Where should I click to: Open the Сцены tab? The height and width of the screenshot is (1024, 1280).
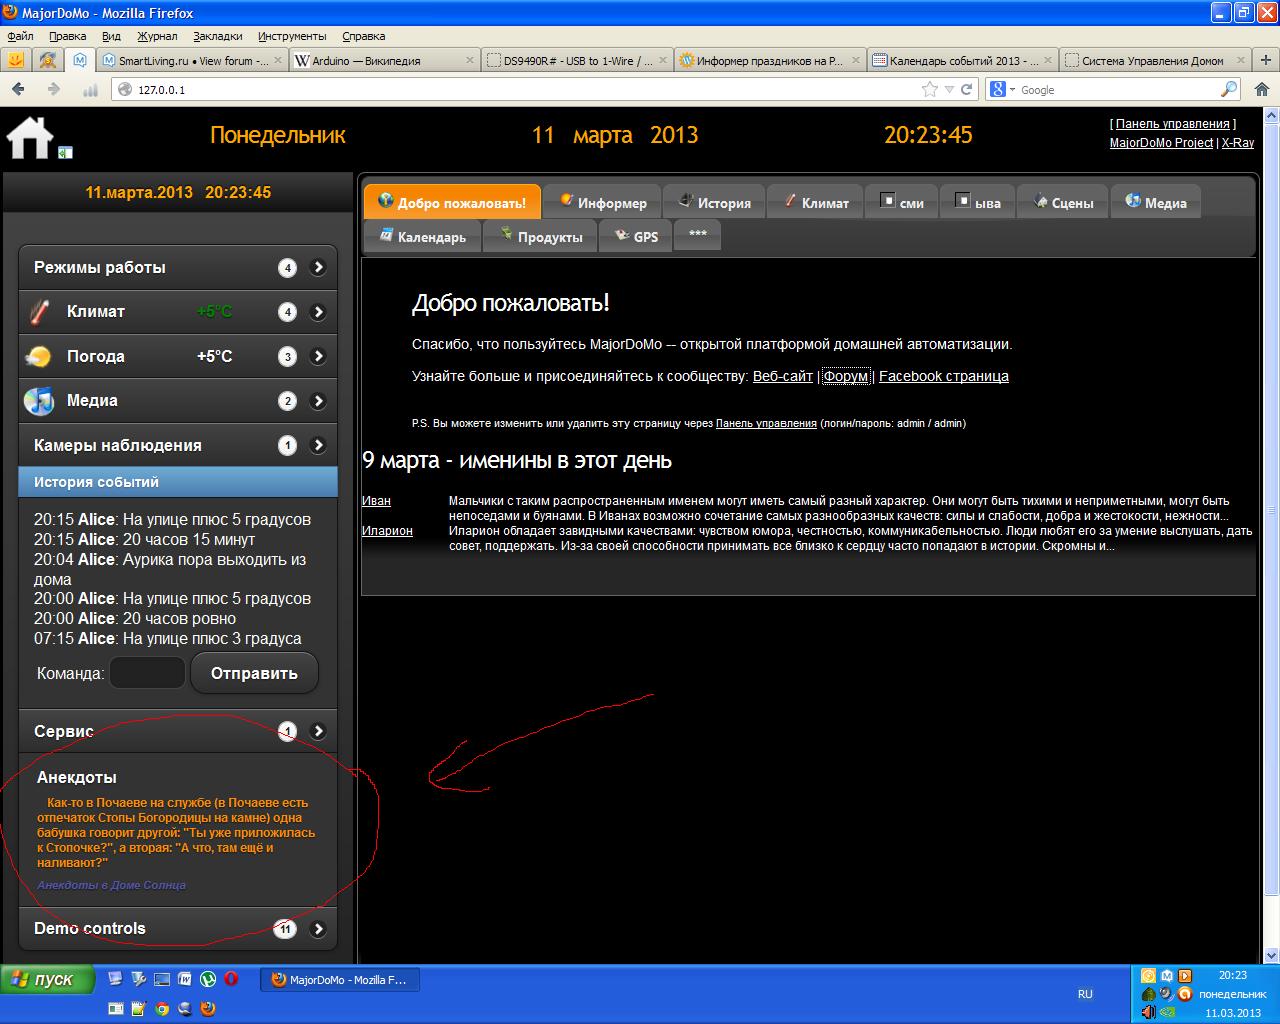[x=1064, y=202]
